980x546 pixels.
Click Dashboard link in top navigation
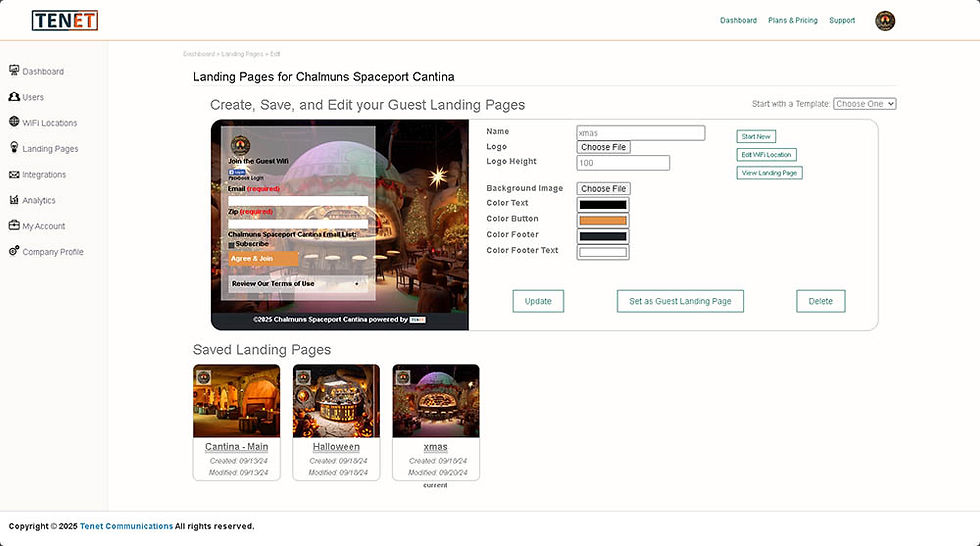[738, 21]
